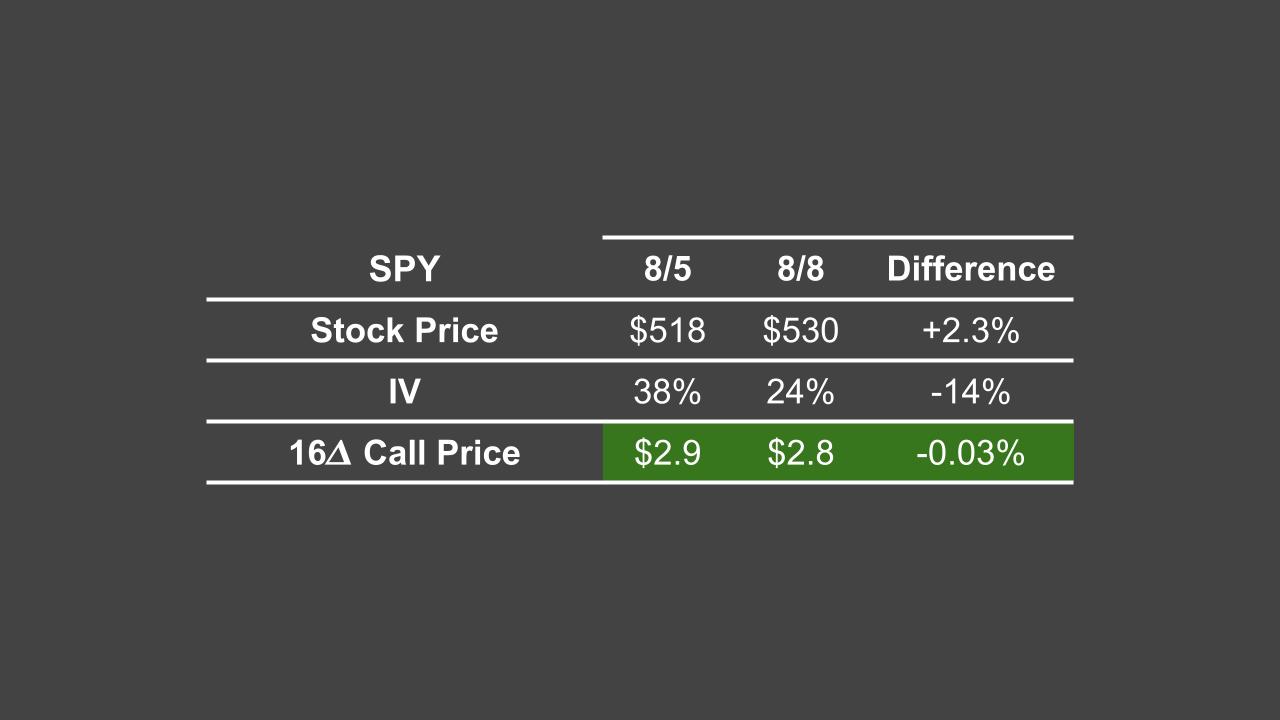The width and height of the screenshot is (1280, 720).
Task: Select the 24% IV value
Action: point(800,392)
